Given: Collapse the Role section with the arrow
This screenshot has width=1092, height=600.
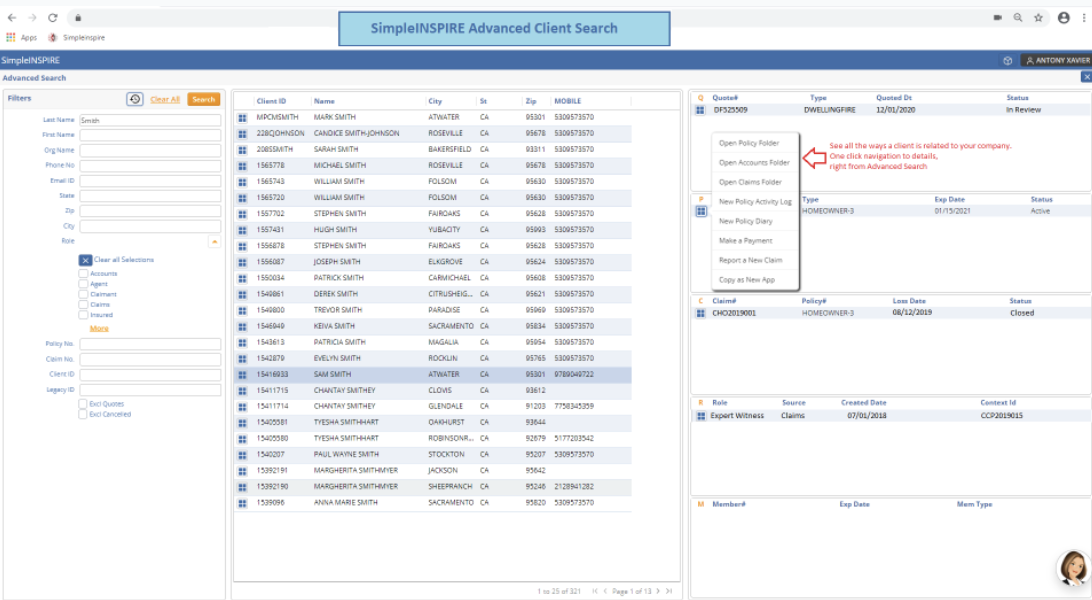Looking at the screenshot, I should [x=214, y=242].
